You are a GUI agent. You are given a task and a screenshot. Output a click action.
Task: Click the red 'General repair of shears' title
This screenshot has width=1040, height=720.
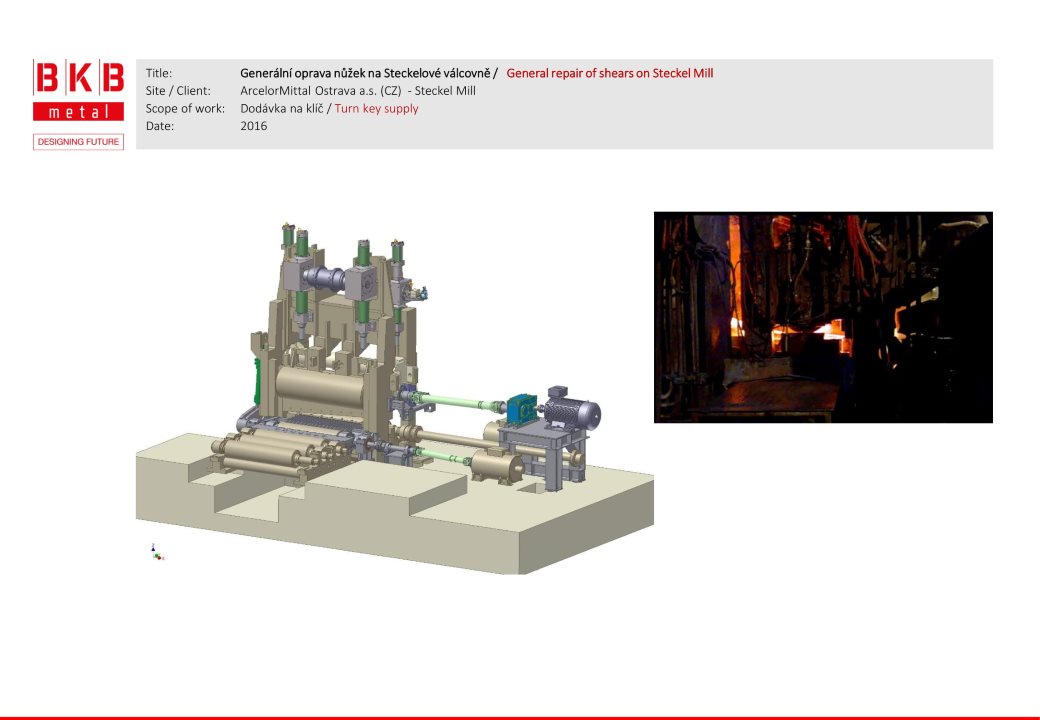coord(609,73)
